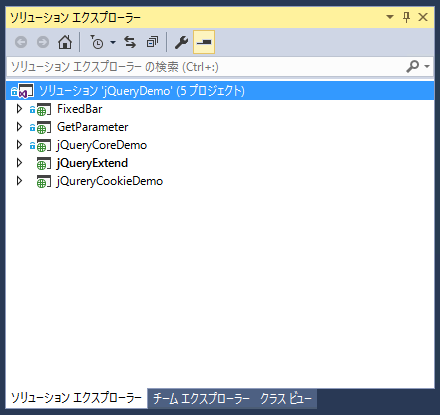The height and width of the screenshot is (415, 440).
Task: Toggle the Preview Selected Items button
Action: click(204, 42)
